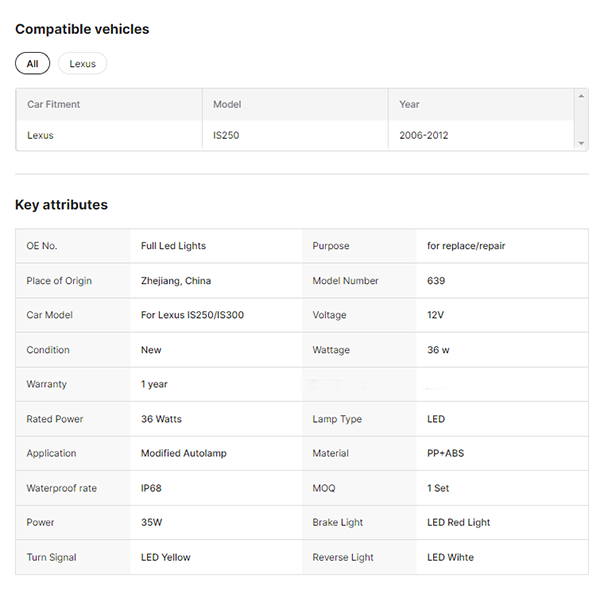Select the IS250 model cell

coord(226,135)
